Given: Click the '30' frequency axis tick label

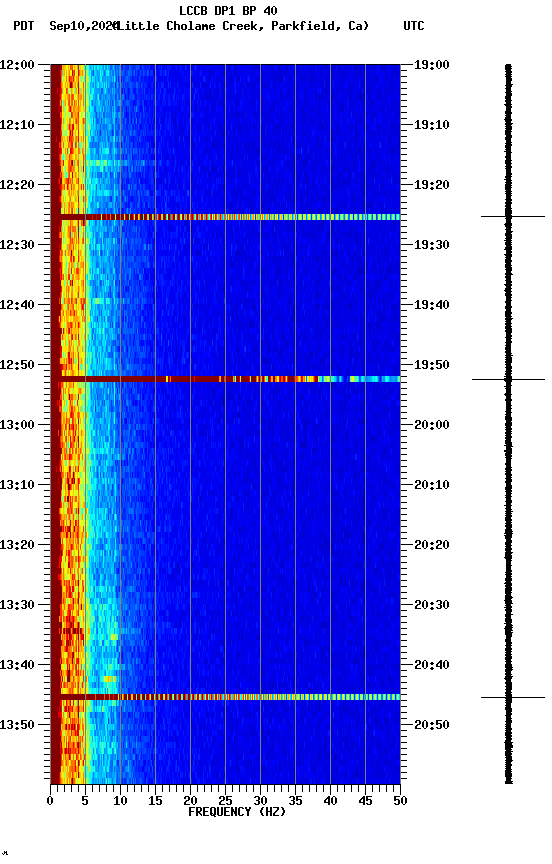Looking at the screenshot, I should click(x=260, y=801).
